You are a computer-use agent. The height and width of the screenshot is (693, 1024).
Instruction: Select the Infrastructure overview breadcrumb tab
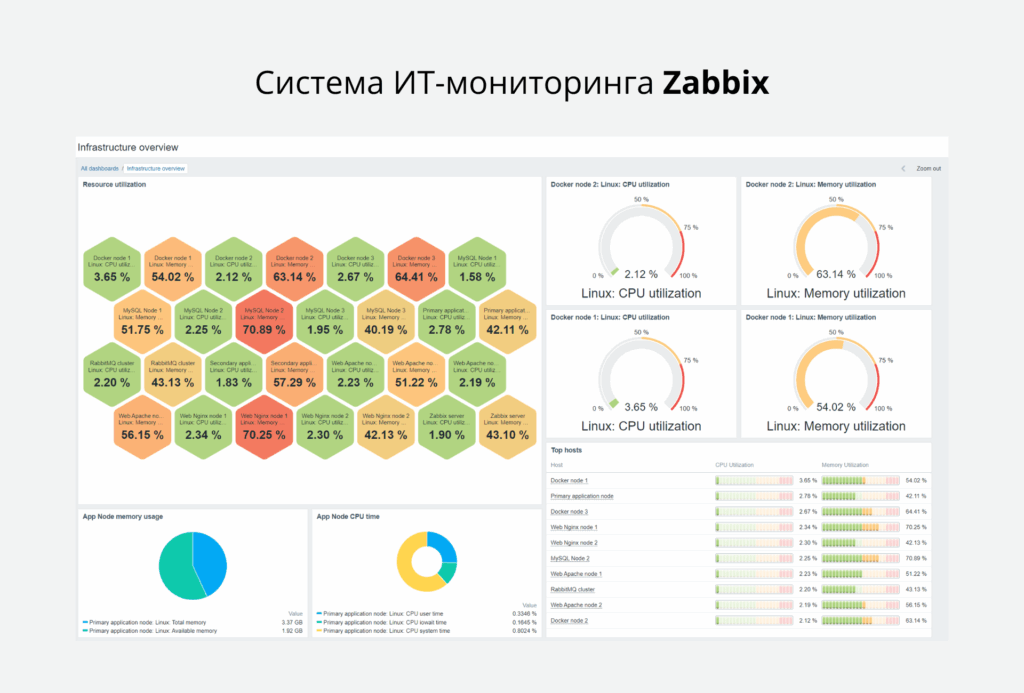(x=155, y=169)
